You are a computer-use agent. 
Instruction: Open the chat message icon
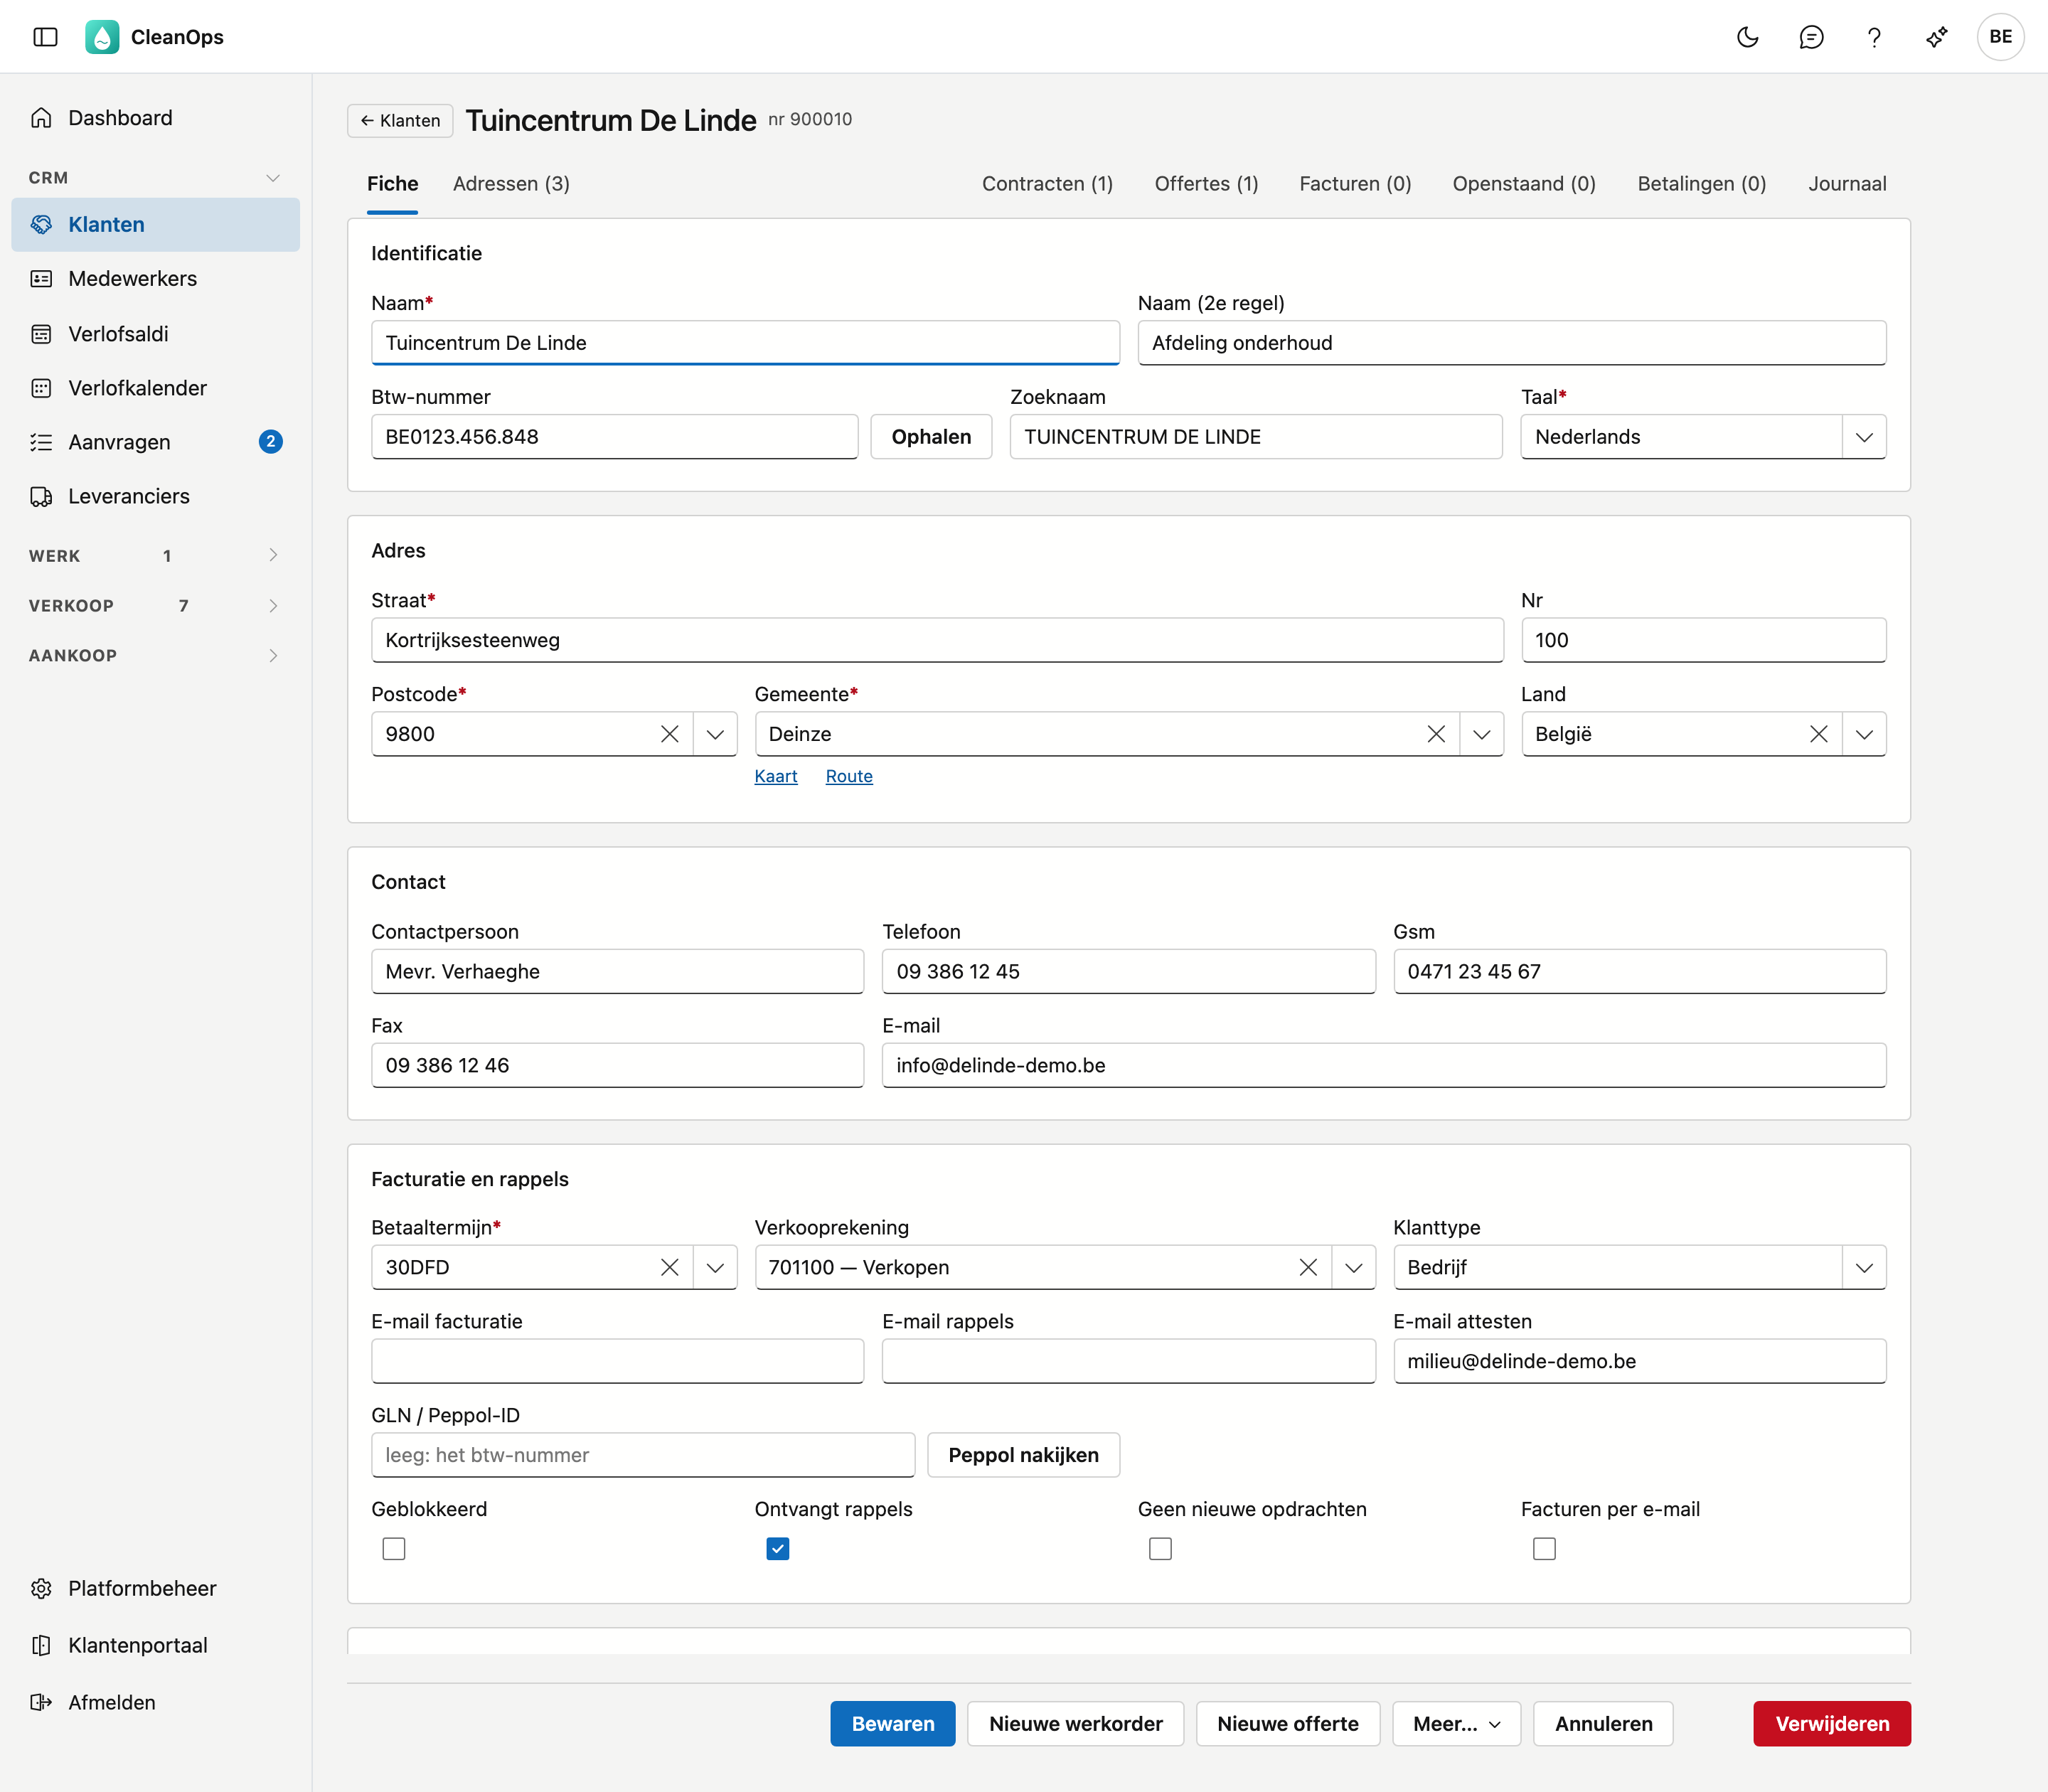pos(1811,37)
